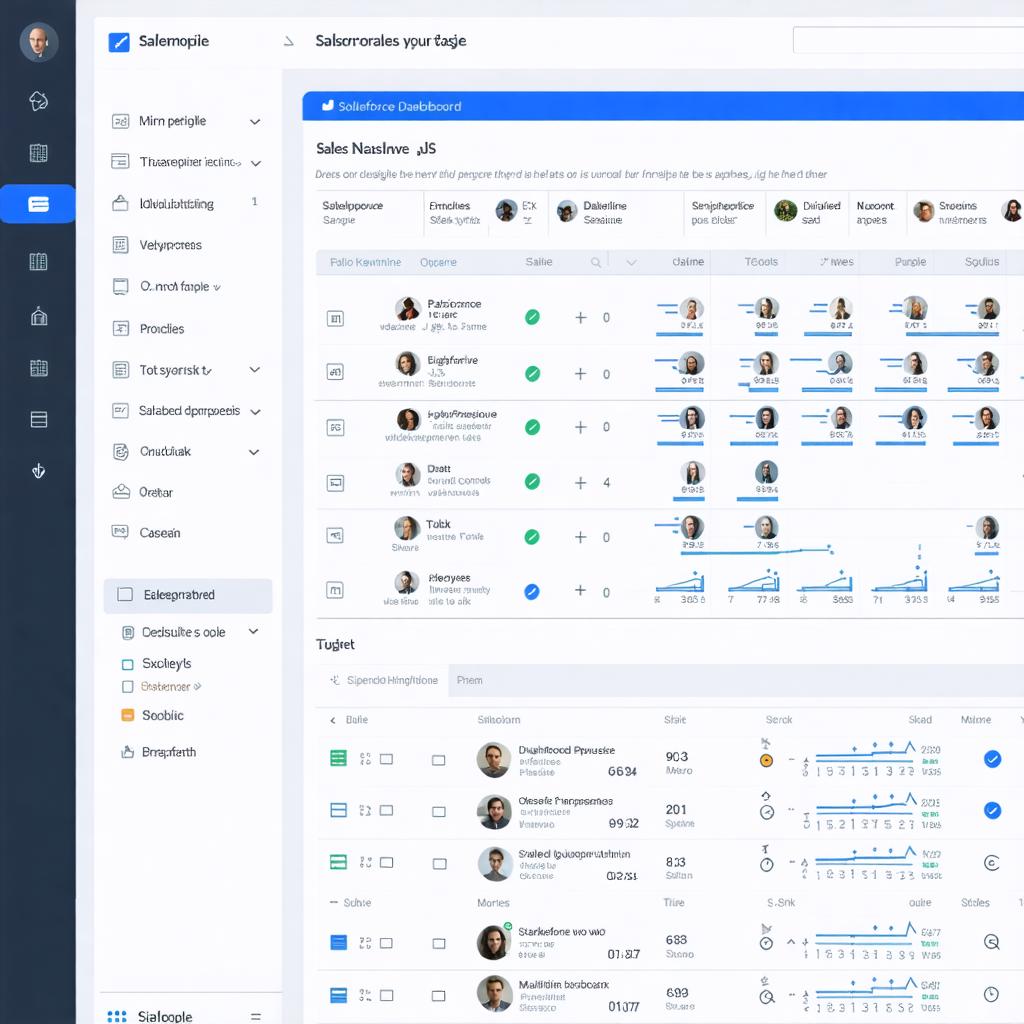Click the cloud icon in the dark sidebar
Viewport: 1024px width, 1024px height.
coord(39,101)
